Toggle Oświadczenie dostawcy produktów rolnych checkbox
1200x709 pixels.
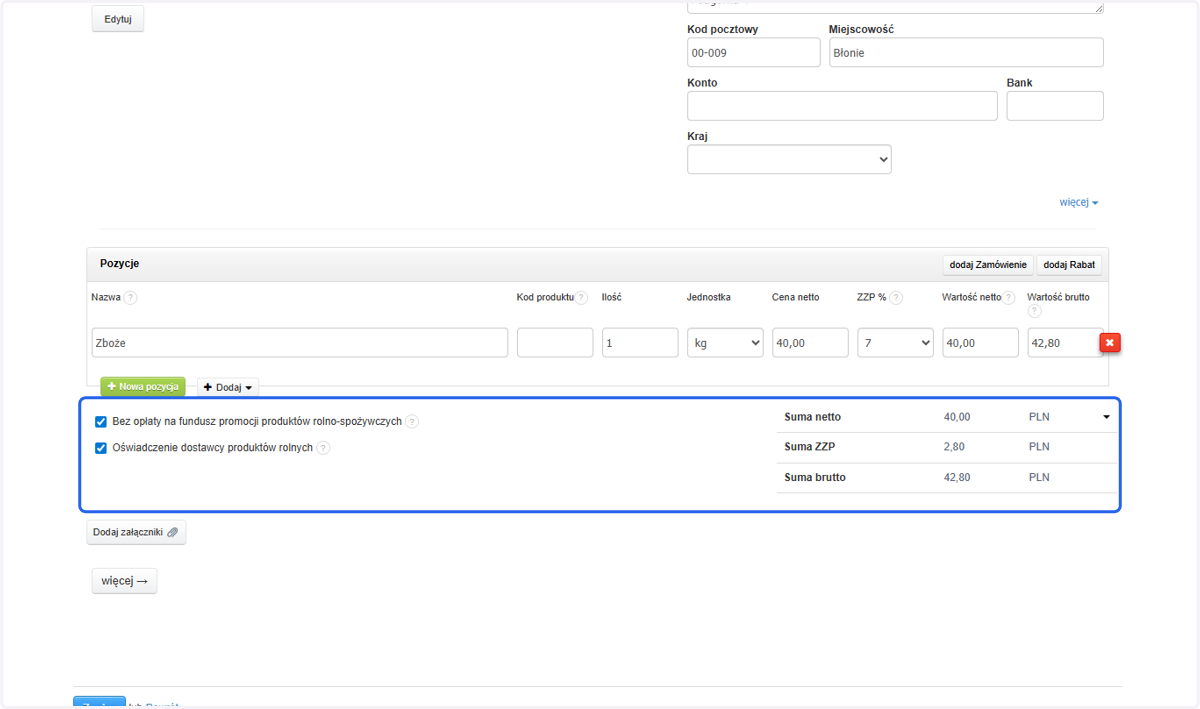coord(100,448)
